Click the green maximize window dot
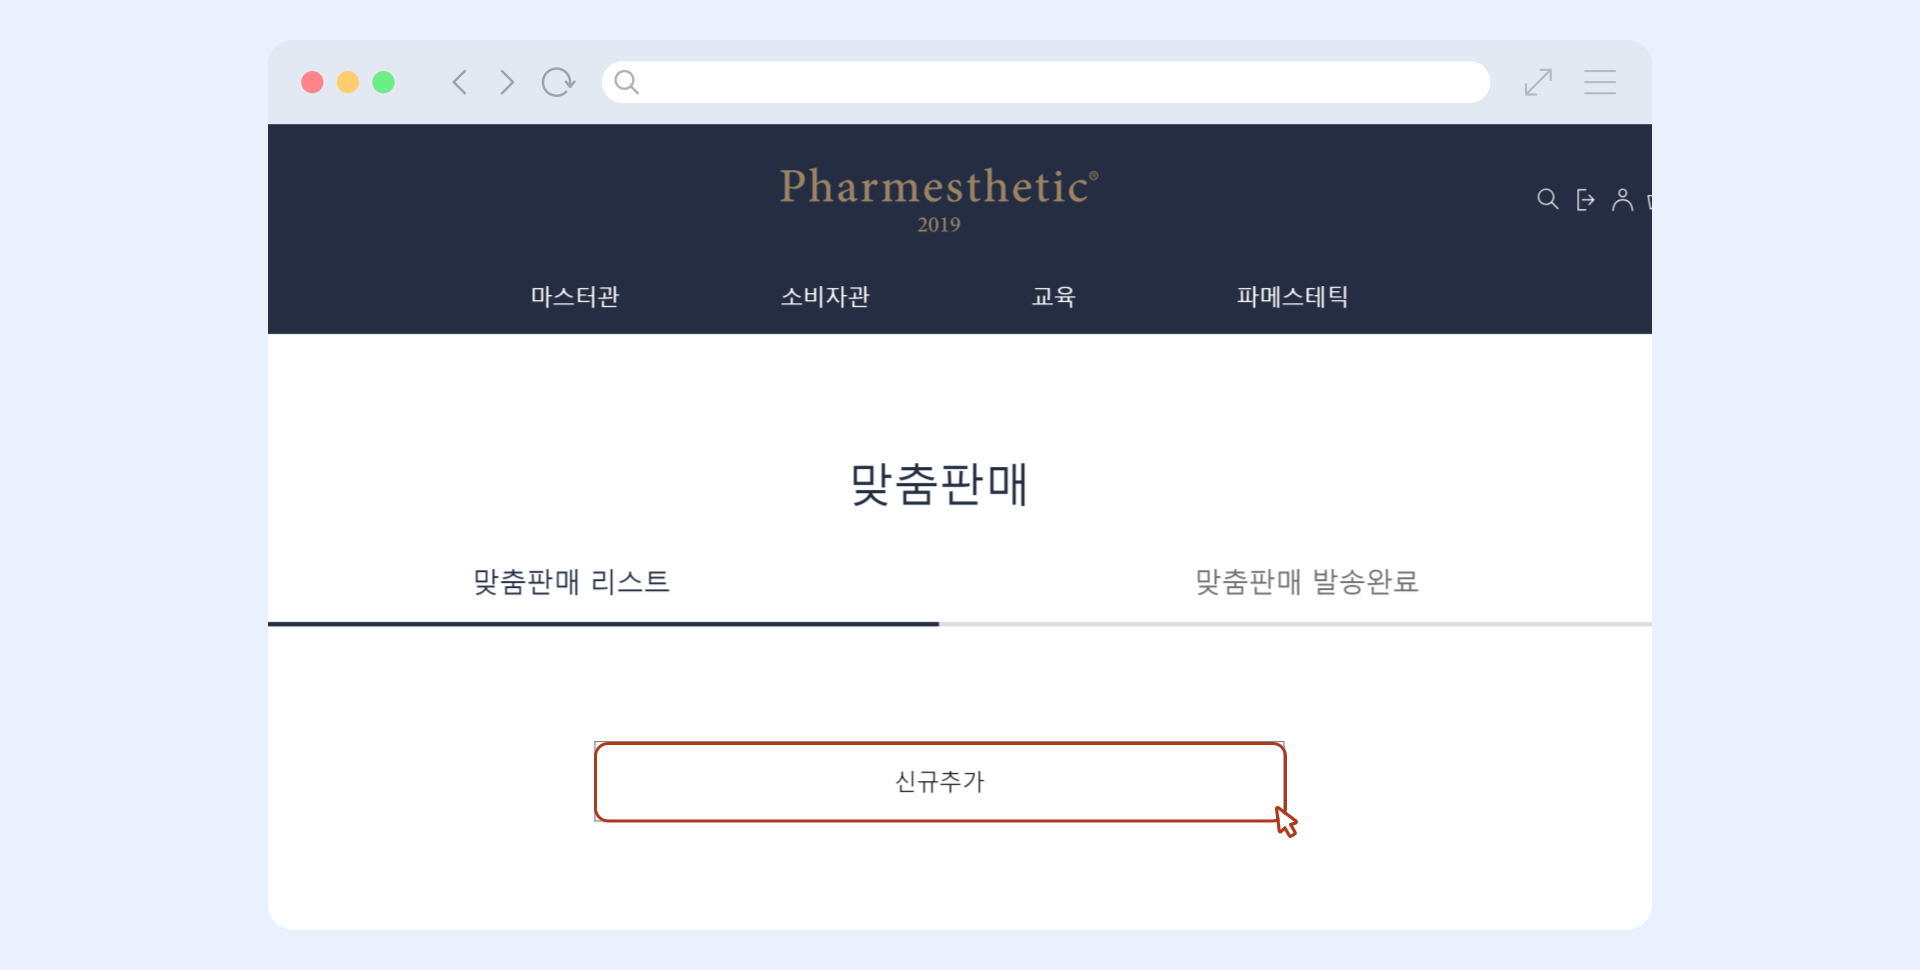The height and width of the screenshot is (970, 1920). coord(384,82)
